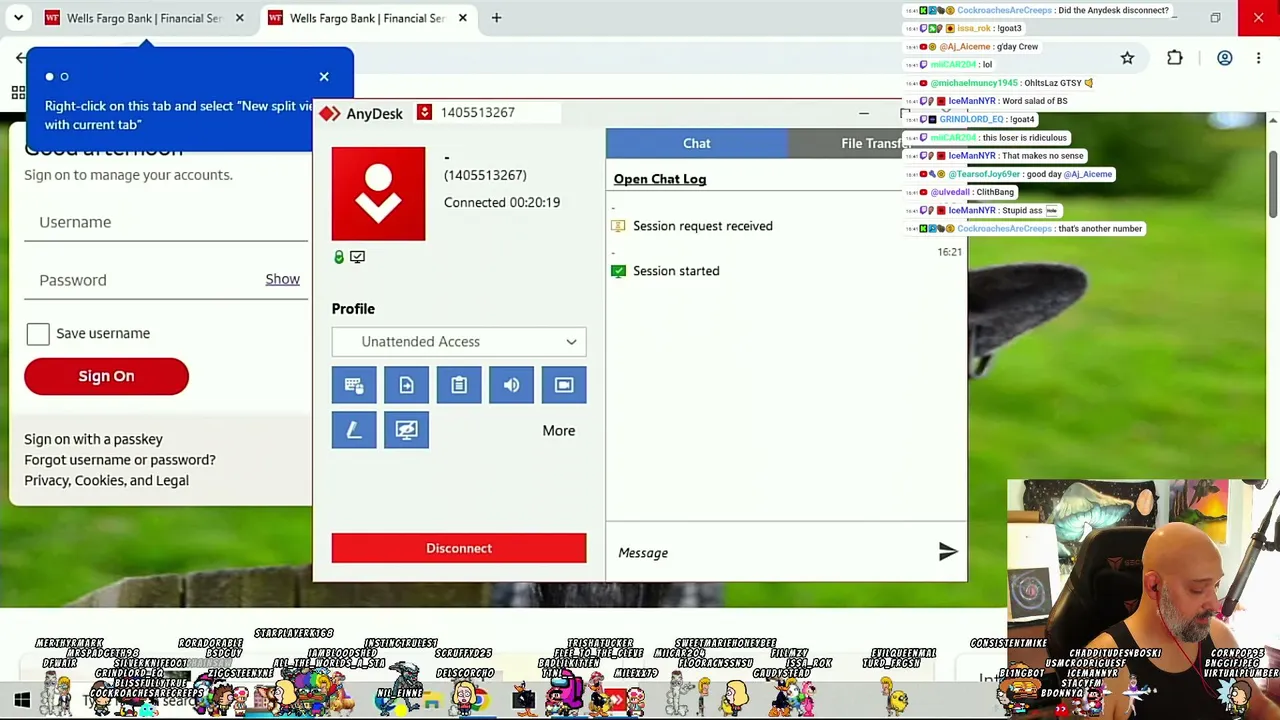Viewport: 1280px width, 720px height.
Task: Open Privacy, Cookies, and Legal link
Action: coord(106,481)
